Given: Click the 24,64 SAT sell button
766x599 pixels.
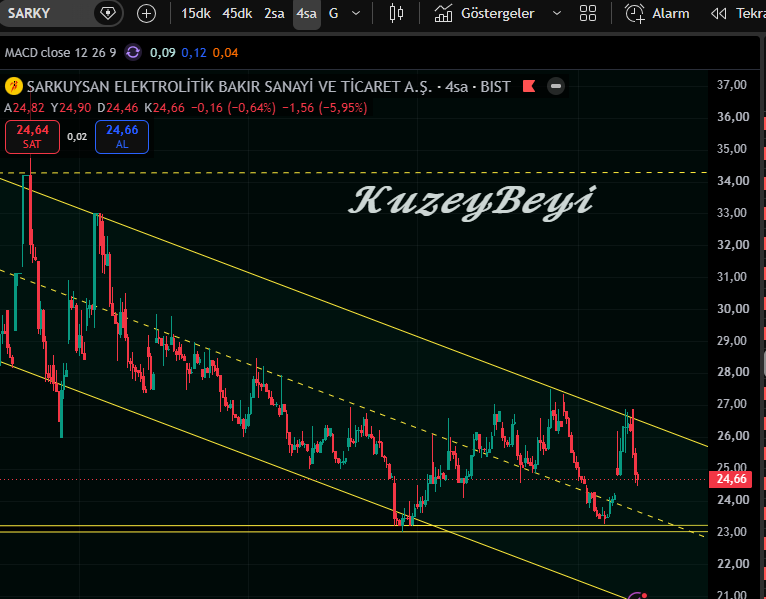Looking at the screenshot, I should [32, 137].
